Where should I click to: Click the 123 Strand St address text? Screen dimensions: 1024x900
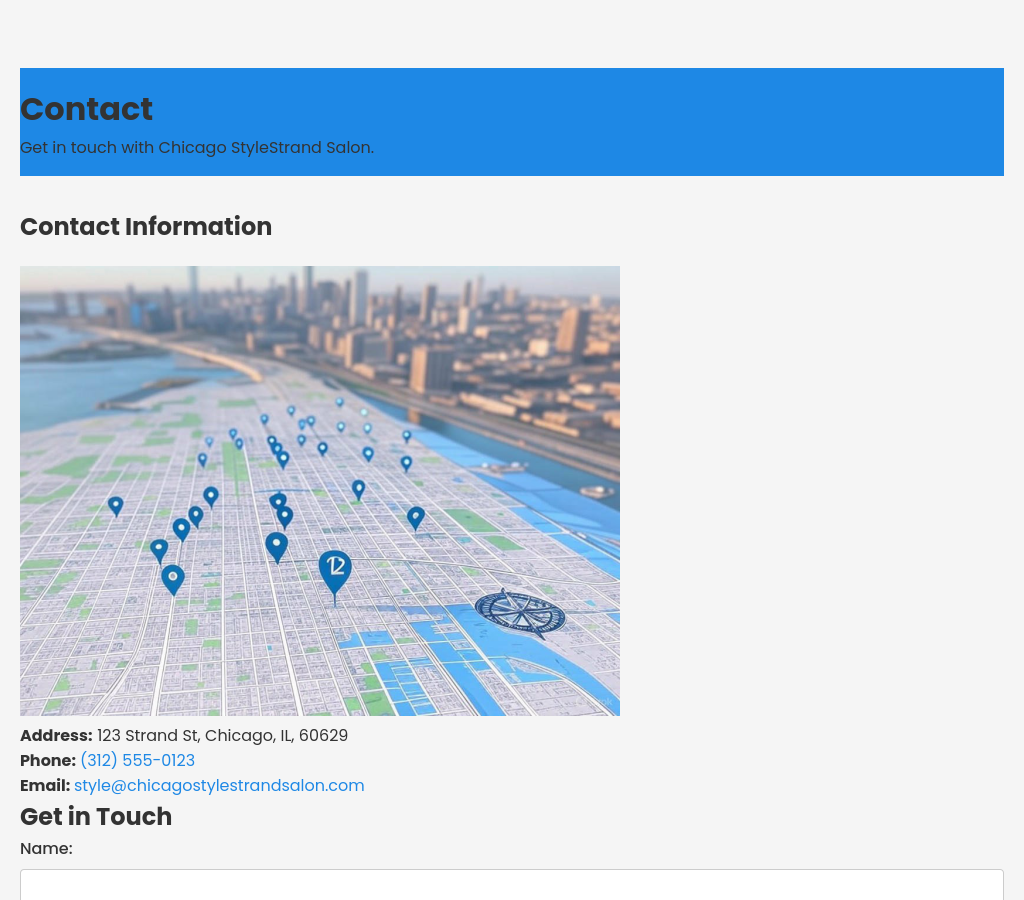pos(222,735)
